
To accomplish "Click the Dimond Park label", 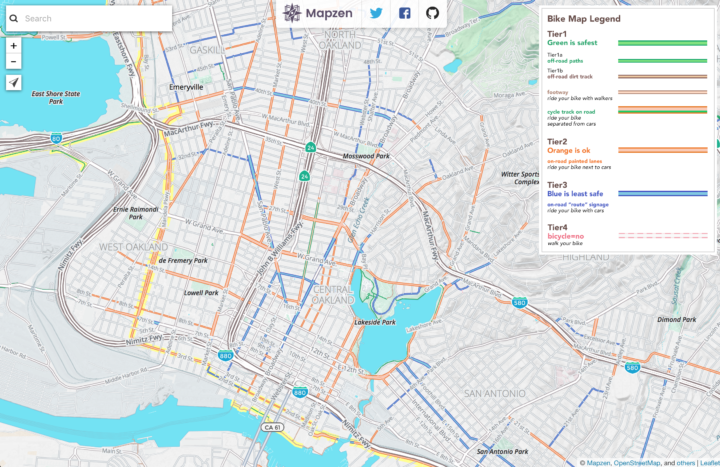I will pos(676,320).
